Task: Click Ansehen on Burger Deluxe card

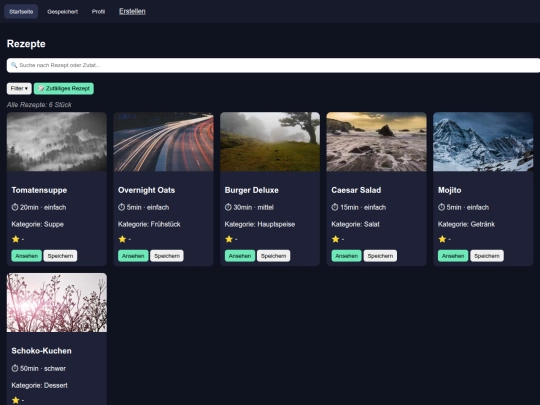Action: coord(240,256)
